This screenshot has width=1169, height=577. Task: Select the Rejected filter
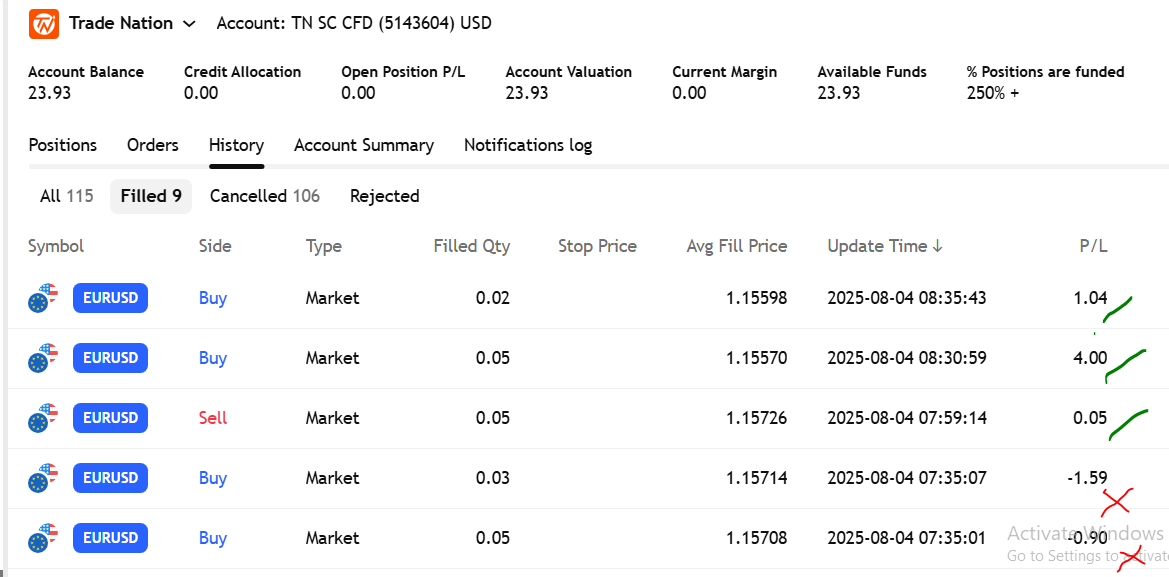(x=384, y=196)
